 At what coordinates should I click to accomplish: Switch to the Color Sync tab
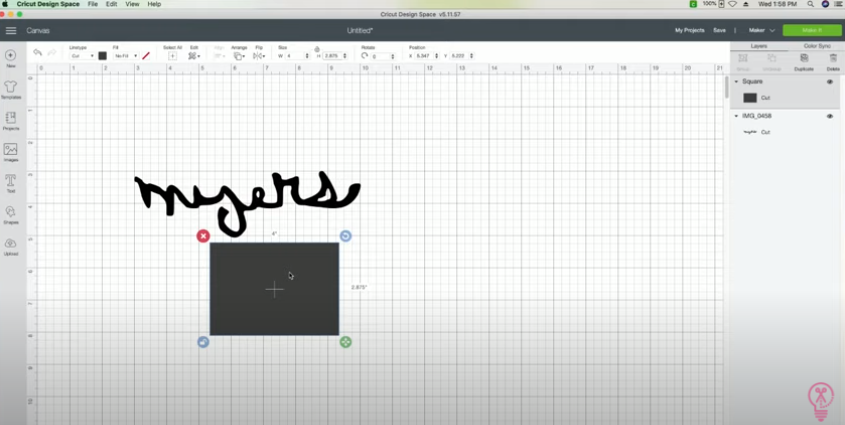[816, 46]
